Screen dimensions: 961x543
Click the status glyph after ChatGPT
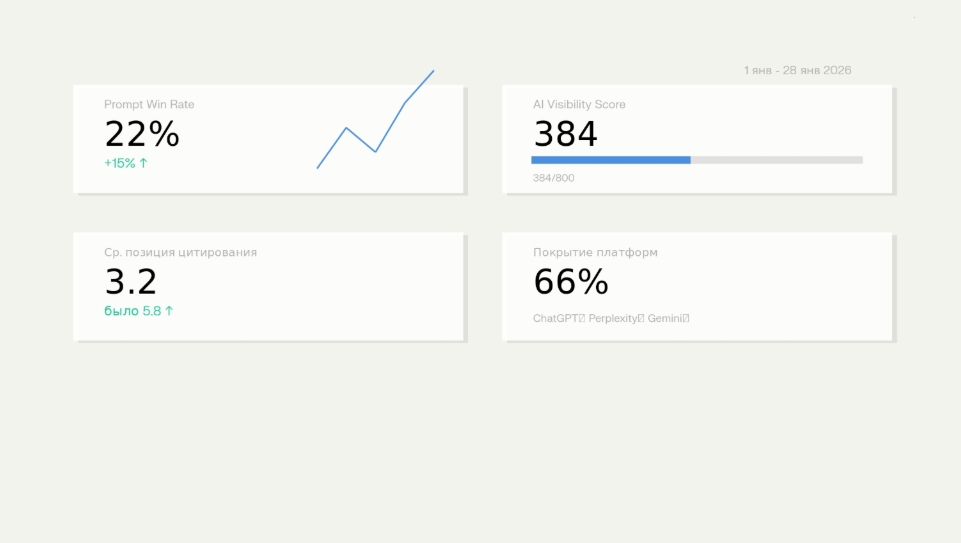pos(582,318)
